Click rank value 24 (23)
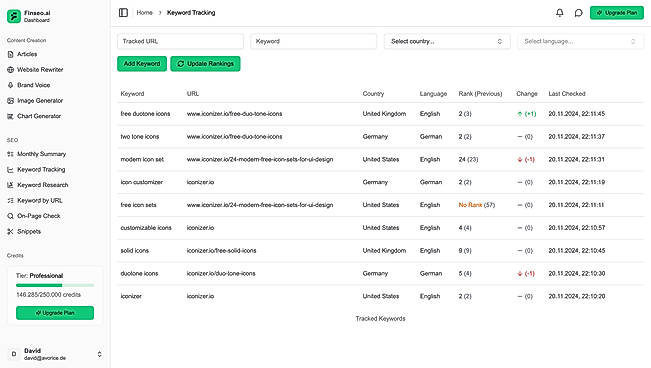 tap(468, 159)
